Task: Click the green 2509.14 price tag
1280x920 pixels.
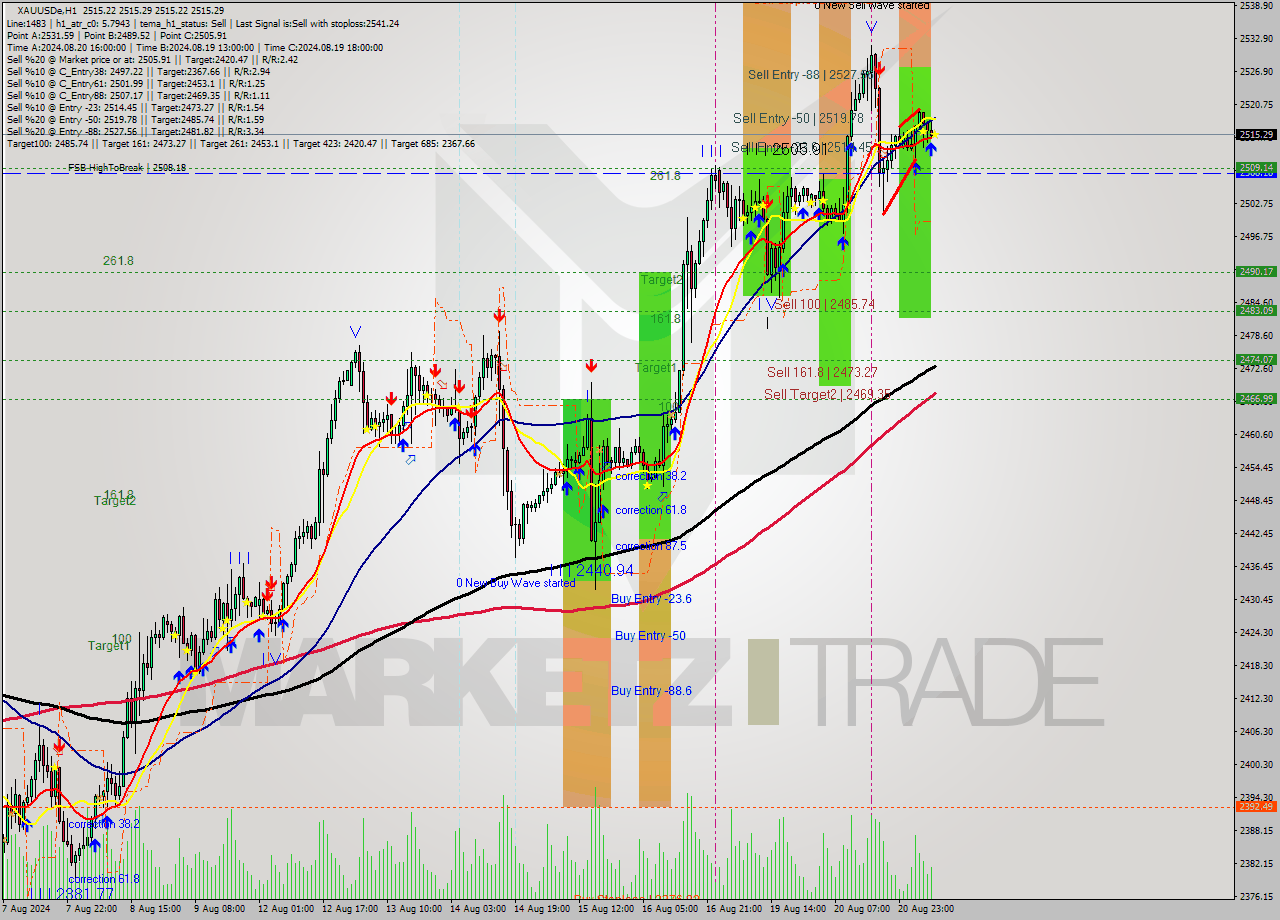Action: pos(1256,167)
